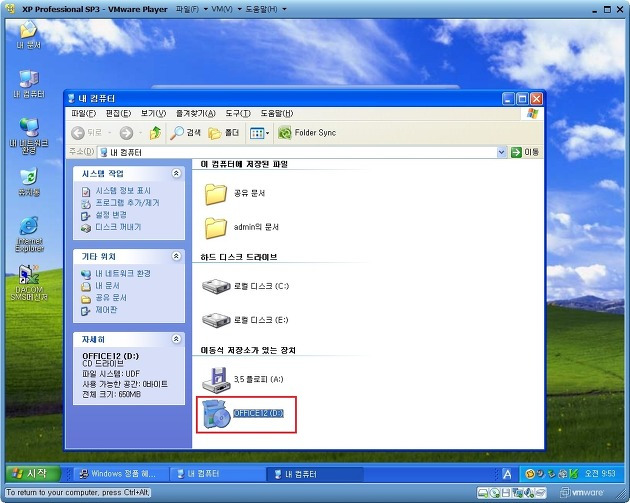
Task: Open the 도움말(H) menu in Explorer
Action: click(277, 114)
